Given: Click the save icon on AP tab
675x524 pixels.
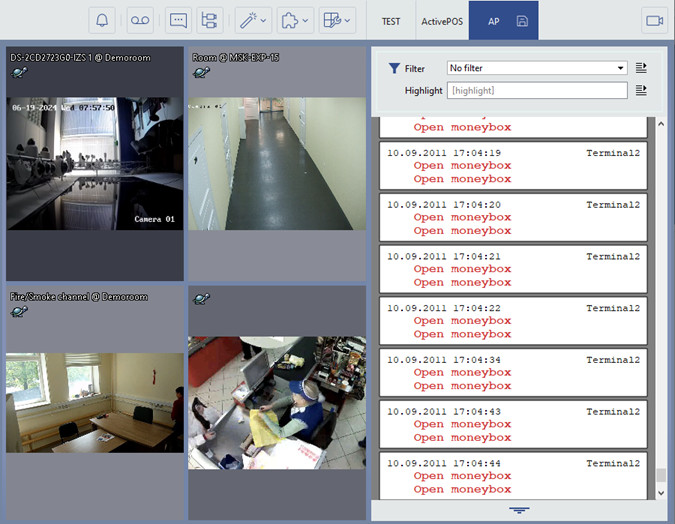Looking at the screenshot, I should 522,20.
